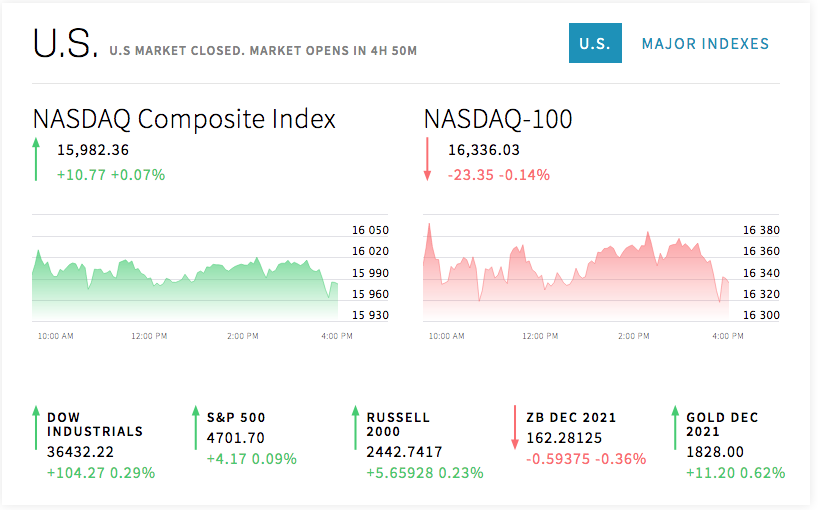Click the green arrow next to Russell 2000
The height and width of the screenshot is (510, 818).
click(x=355, y=428)
